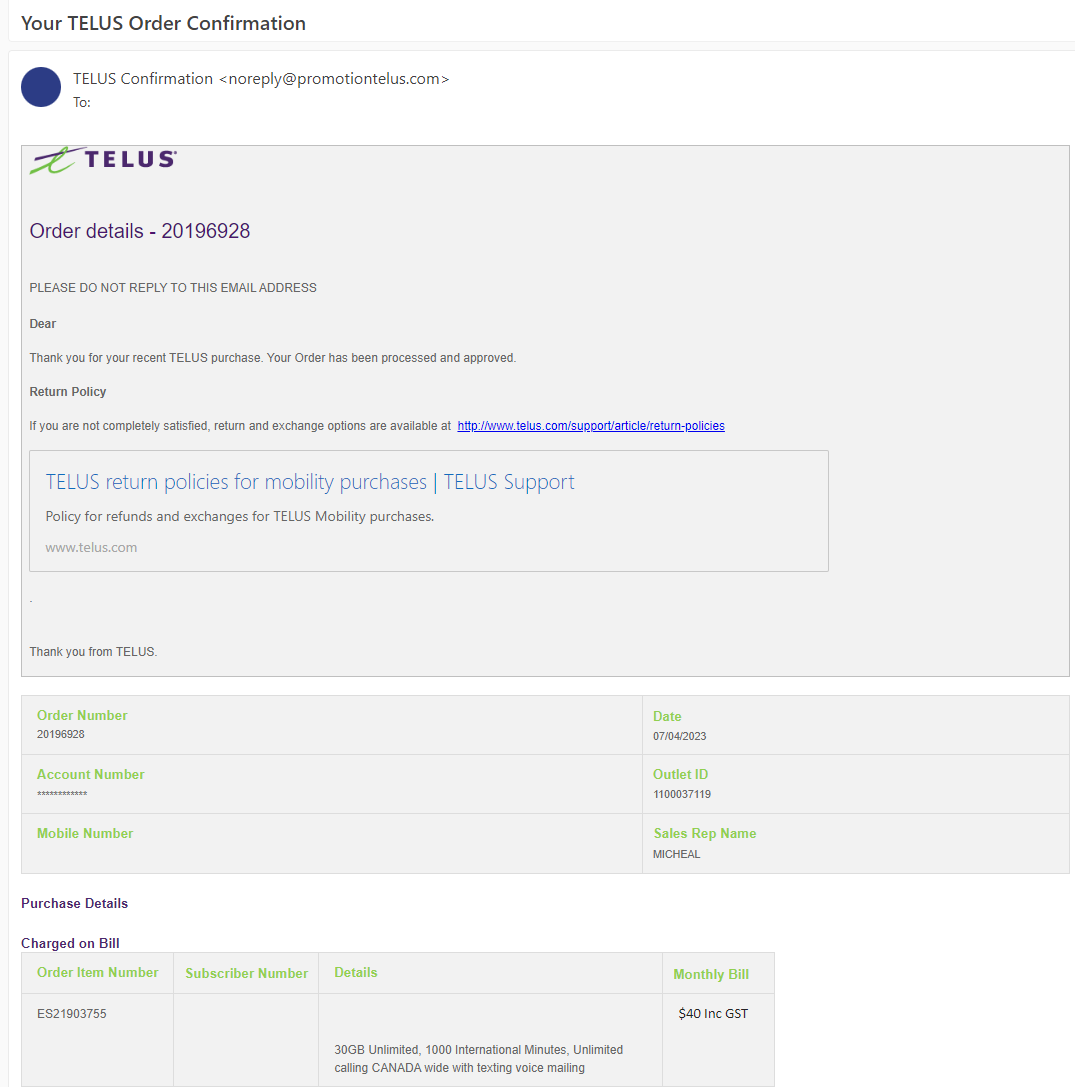The width and height of the screenshot is (1075, 1087).
Task: Click the Outlet ID value 1100037119
Action: [x=682, y=794]
